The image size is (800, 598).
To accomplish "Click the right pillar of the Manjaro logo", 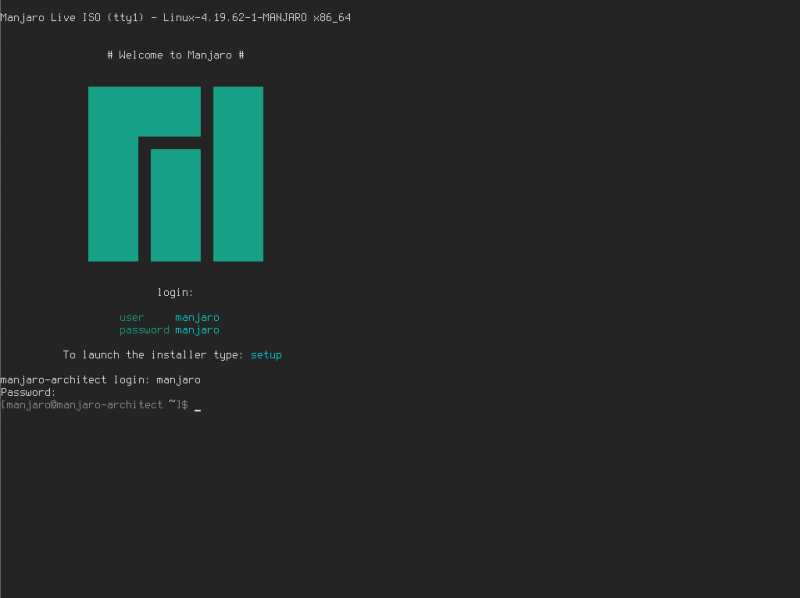I will point(238,174).
